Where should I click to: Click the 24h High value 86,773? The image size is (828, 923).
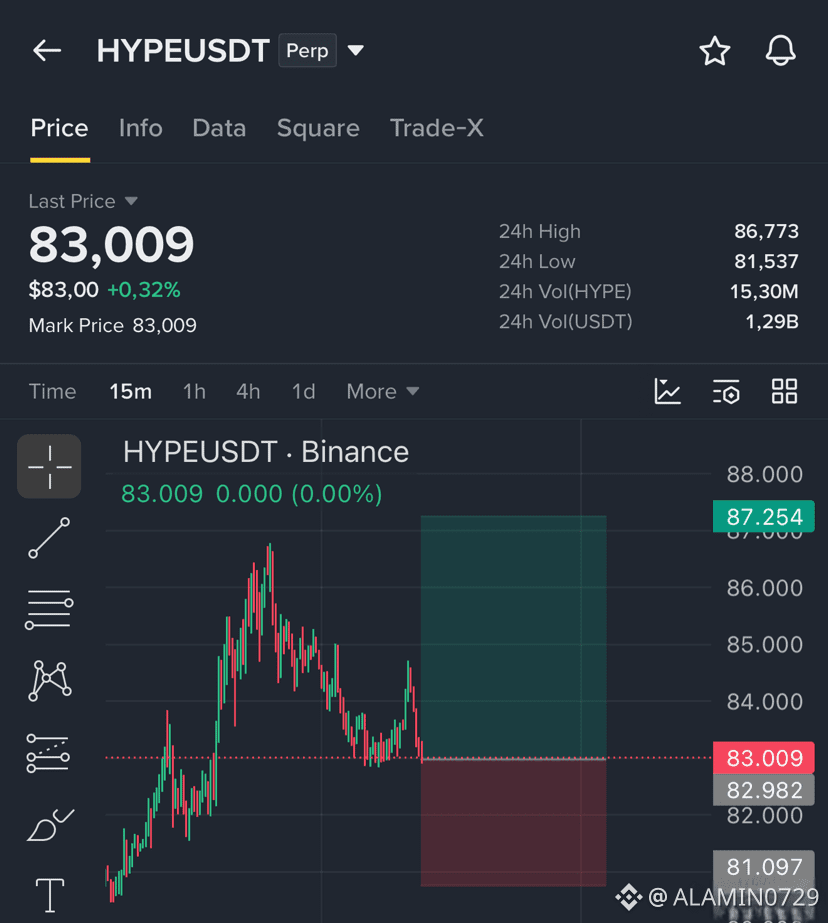coord(766,231)
